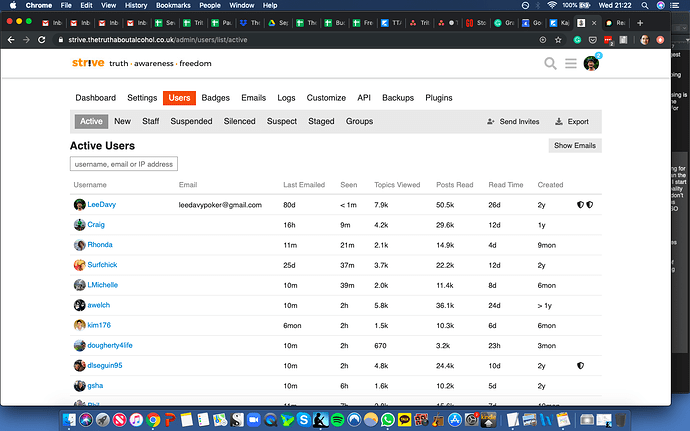Open a new Chrome tab with plus

point(640,23)
